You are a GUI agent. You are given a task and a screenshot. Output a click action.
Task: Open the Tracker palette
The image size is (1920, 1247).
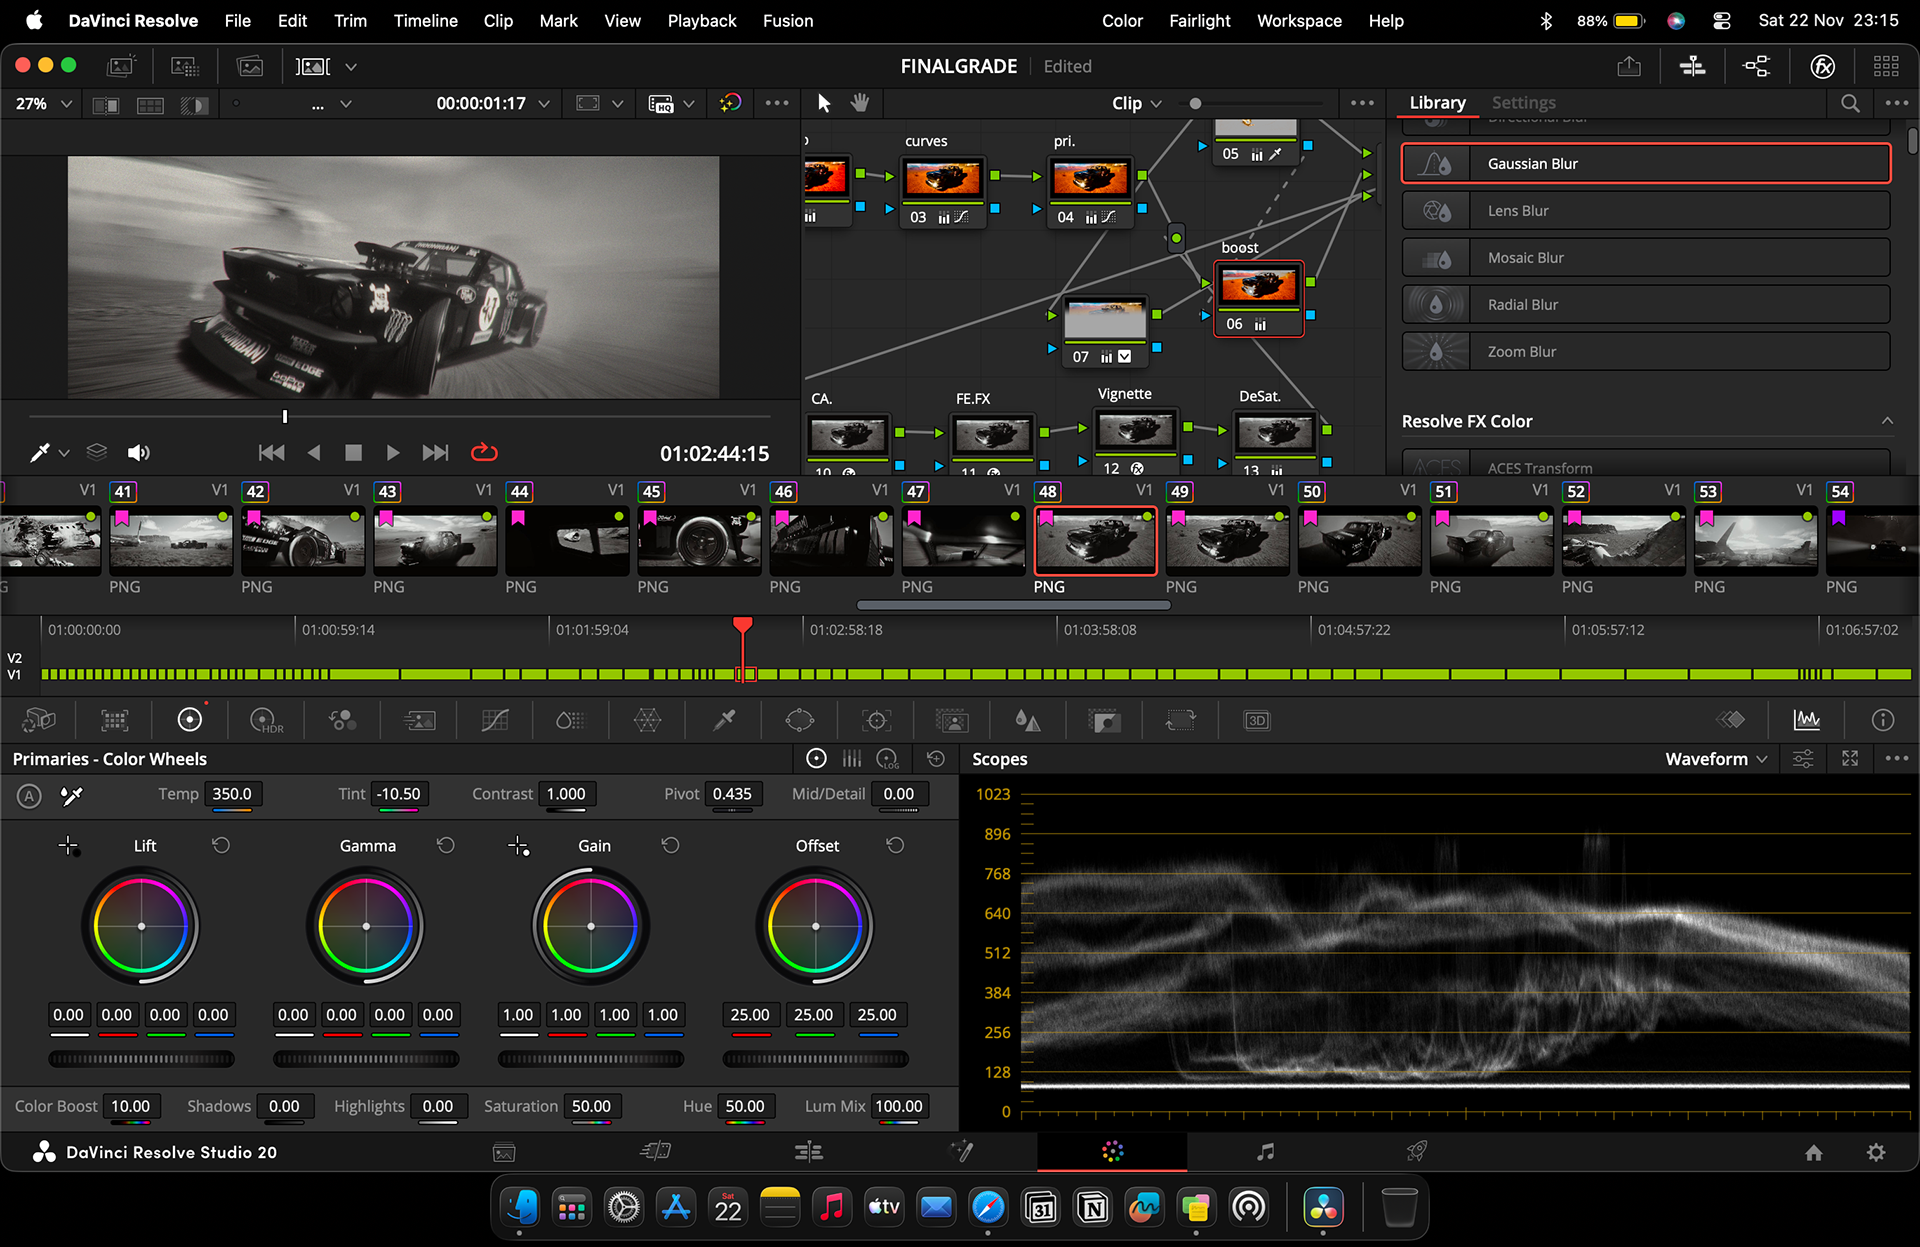coord(877,720)
